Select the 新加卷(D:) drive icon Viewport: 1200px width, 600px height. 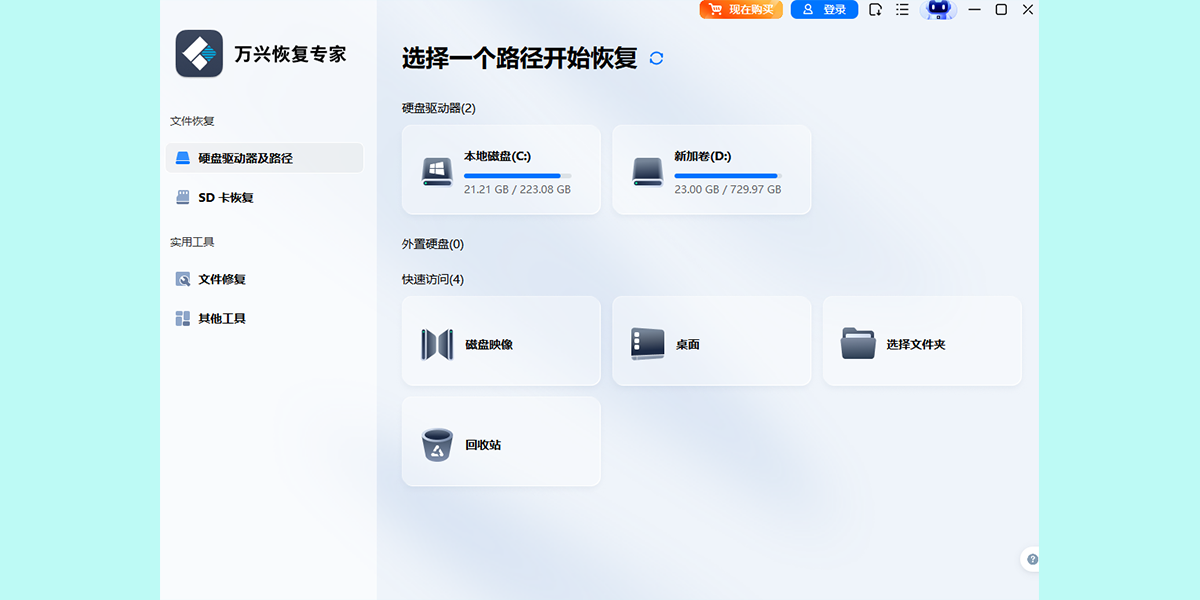pyautogui.click(x=647, y=171)
